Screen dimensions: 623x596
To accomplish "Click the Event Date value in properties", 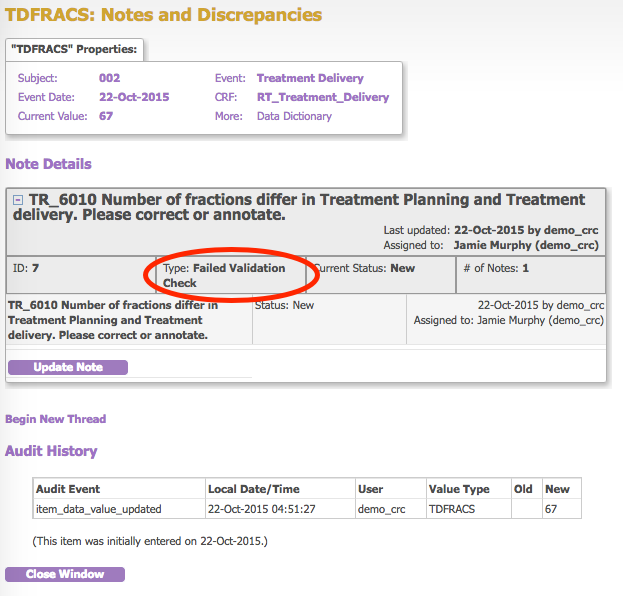I will (133, 97).
